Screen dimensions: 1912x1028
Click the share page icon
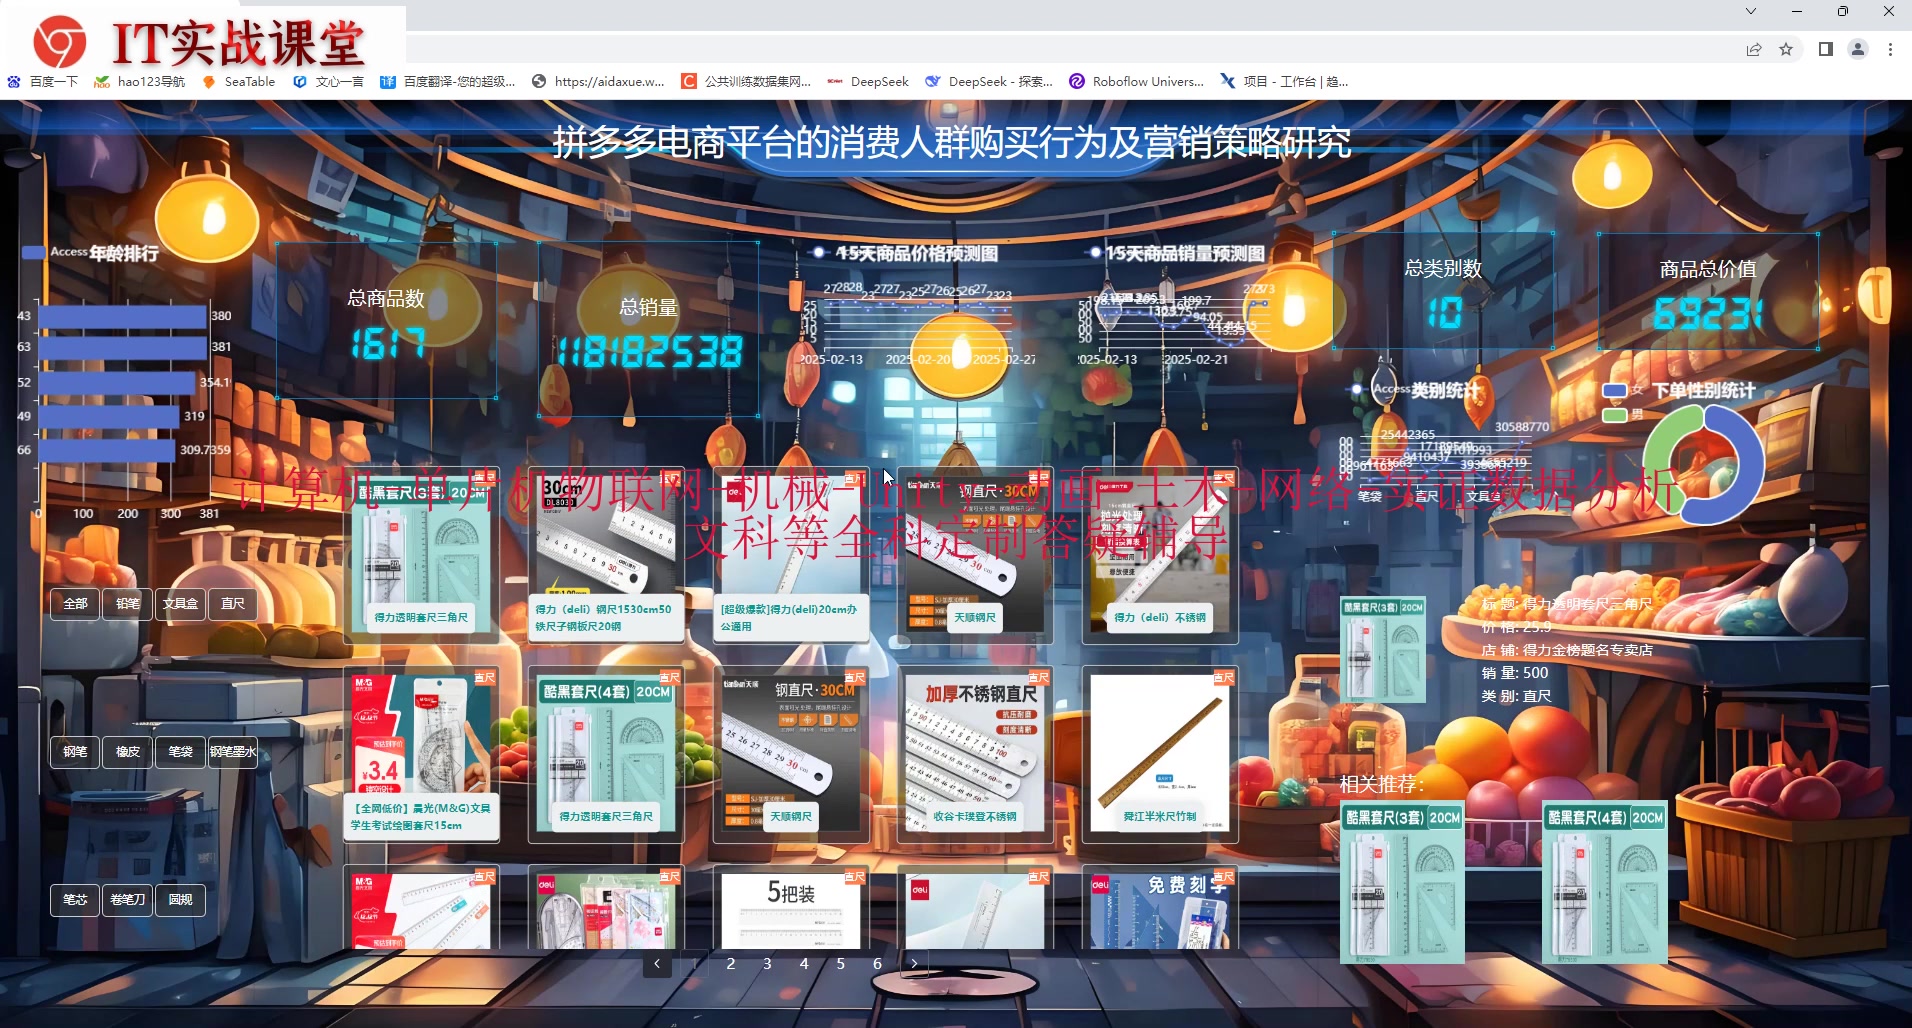point(1754,49)
